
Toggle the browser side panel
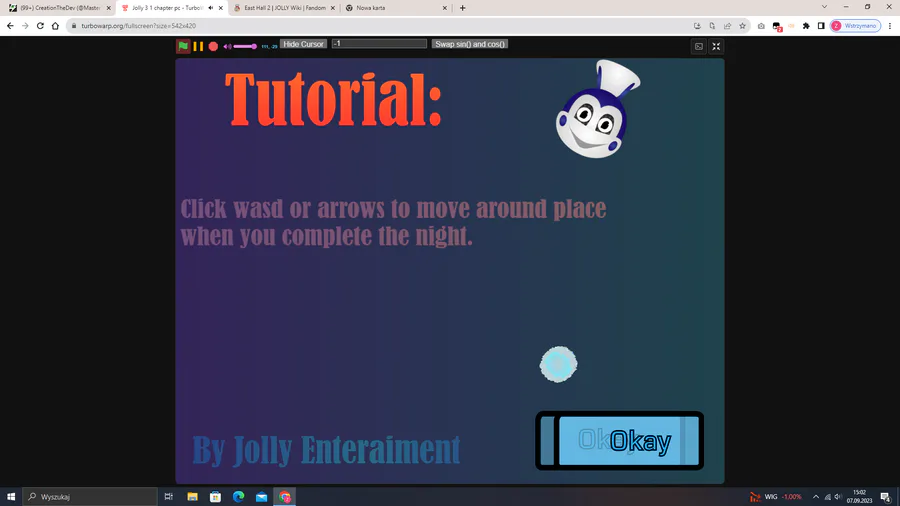821,26
